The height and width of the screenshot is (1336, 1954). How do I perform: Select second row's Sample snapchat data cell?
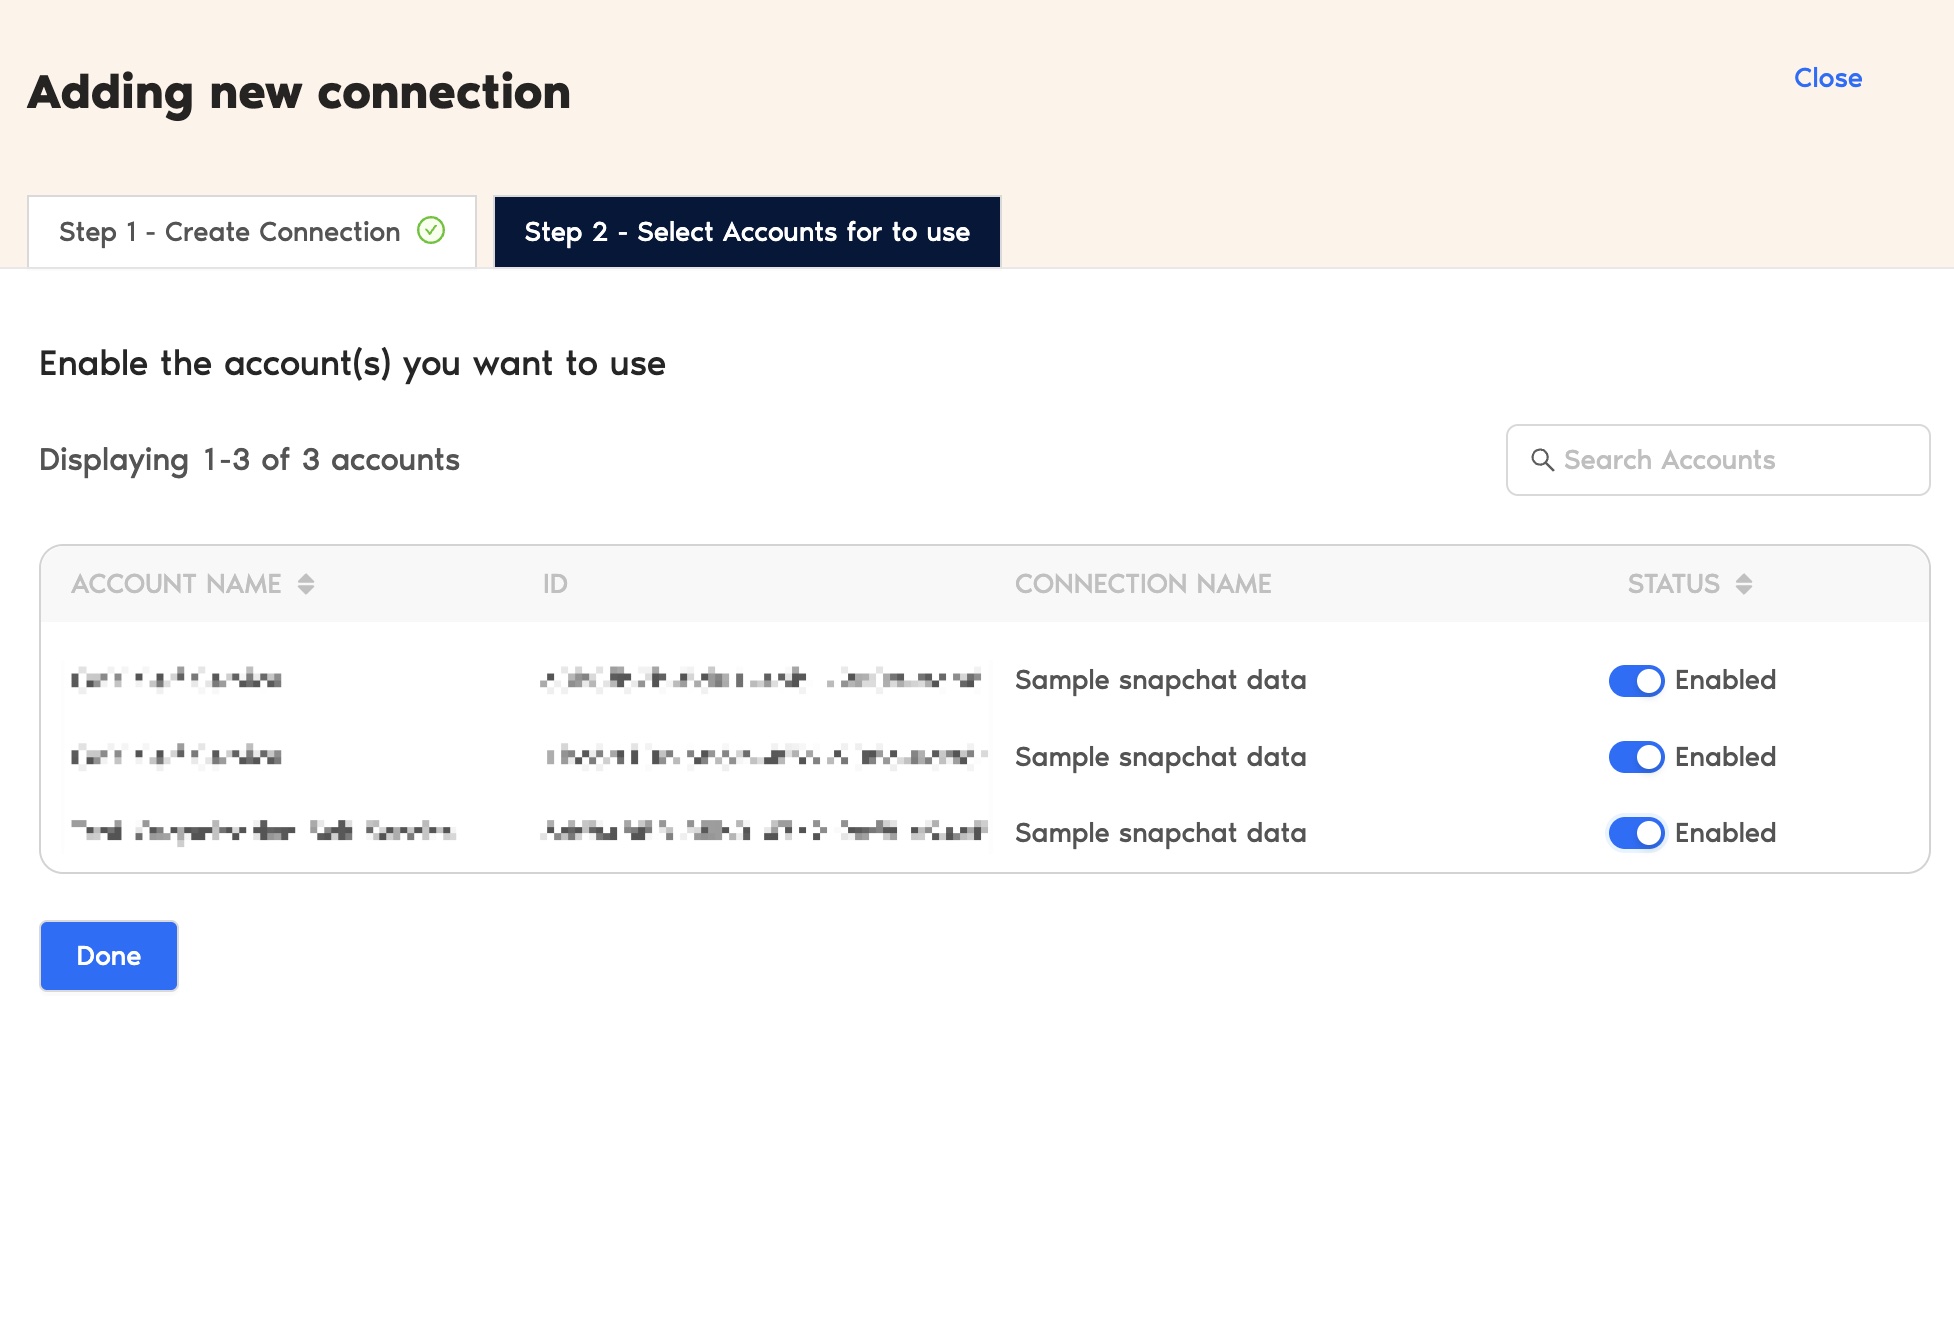(1161, 757)
